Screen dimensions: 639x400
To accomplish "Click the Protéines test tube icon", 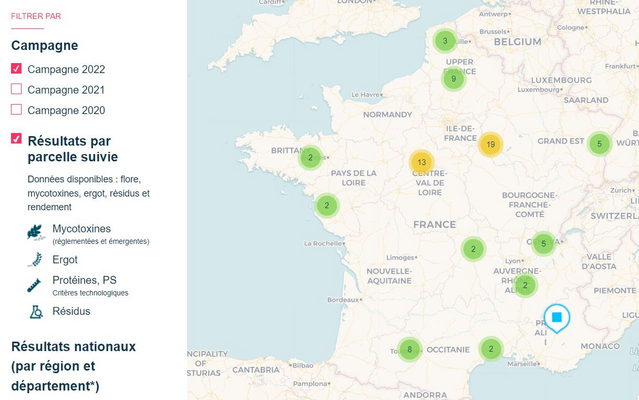I will 35,286.
